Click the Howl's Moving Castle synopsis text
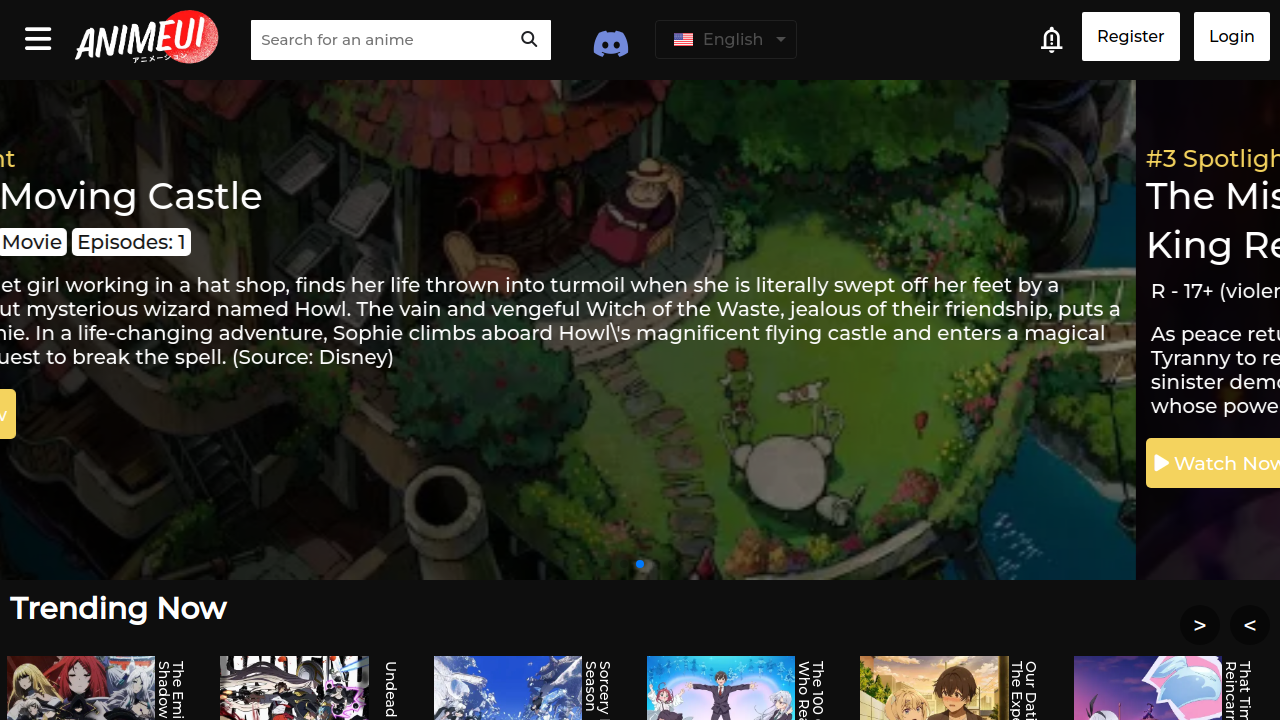Image resolution: width=1280 pixels, height=720 pixels. pos(560,321)
